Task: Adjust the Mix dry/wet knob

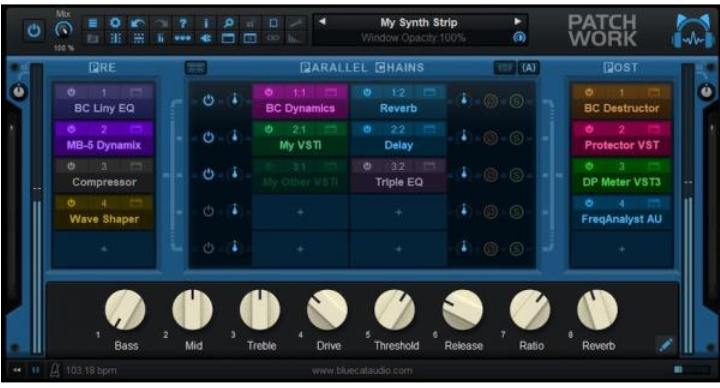Action: 63,30
